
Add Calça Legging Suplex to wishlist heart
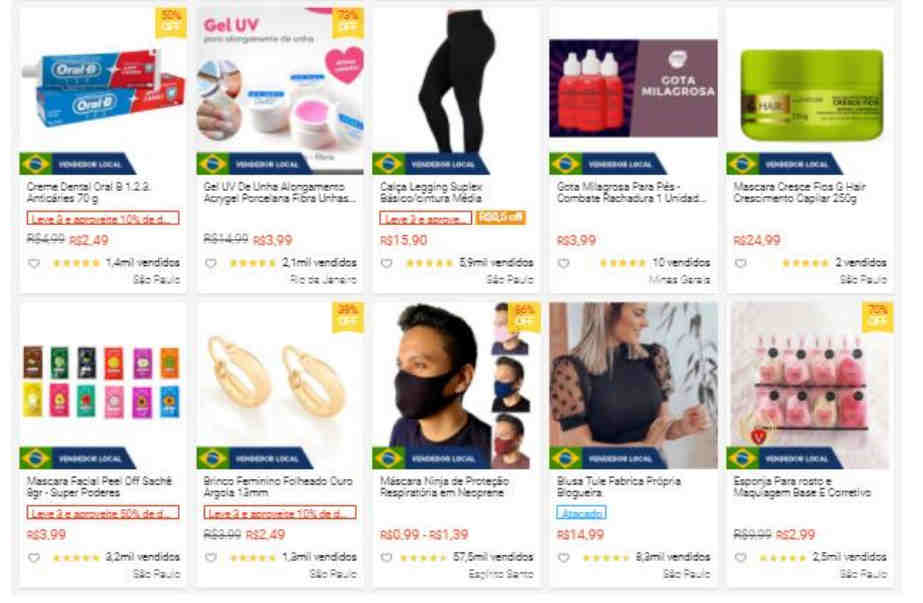[387, 263]
